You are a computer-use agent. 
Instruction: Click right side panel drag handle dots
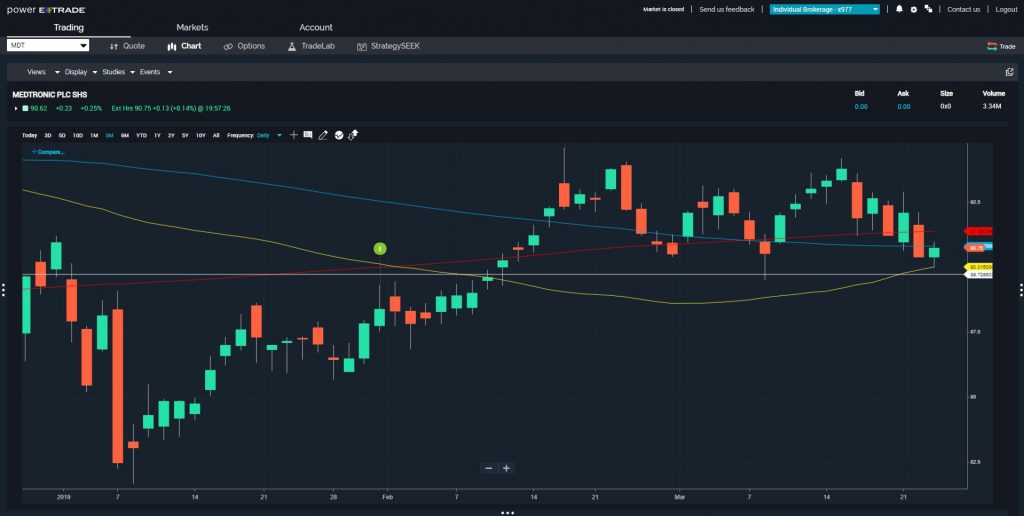[1021, 289]
